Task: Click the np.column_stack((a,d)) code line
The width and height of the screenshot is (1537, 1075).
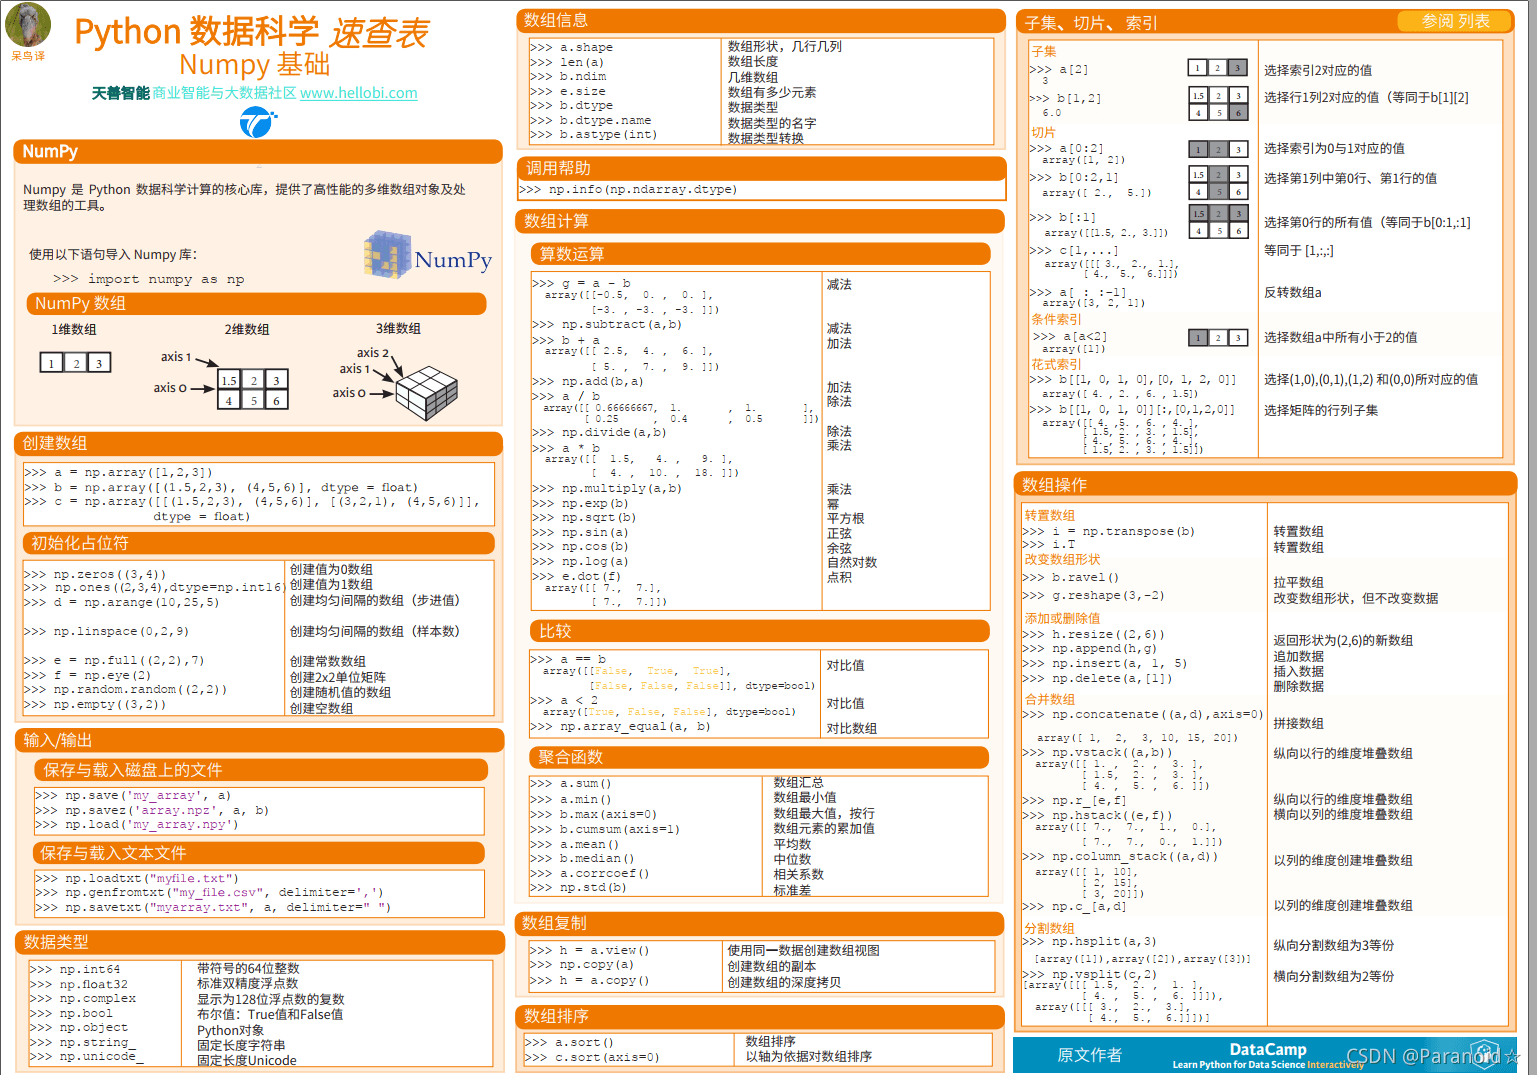Action: point(1120,856)
